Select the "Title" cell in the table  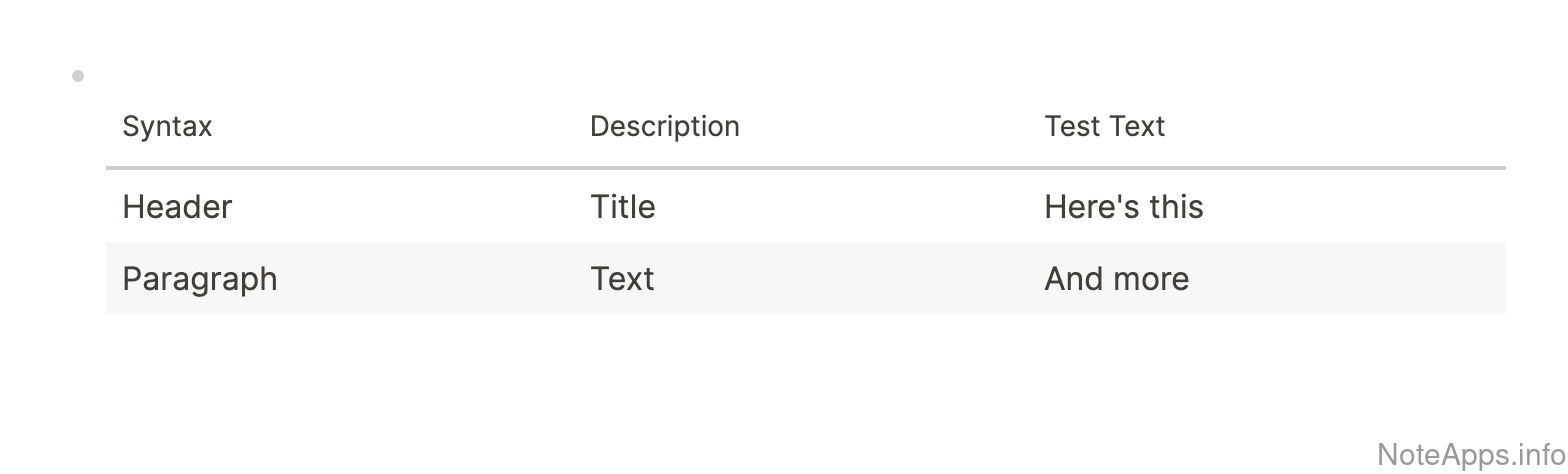coord(622,207)
